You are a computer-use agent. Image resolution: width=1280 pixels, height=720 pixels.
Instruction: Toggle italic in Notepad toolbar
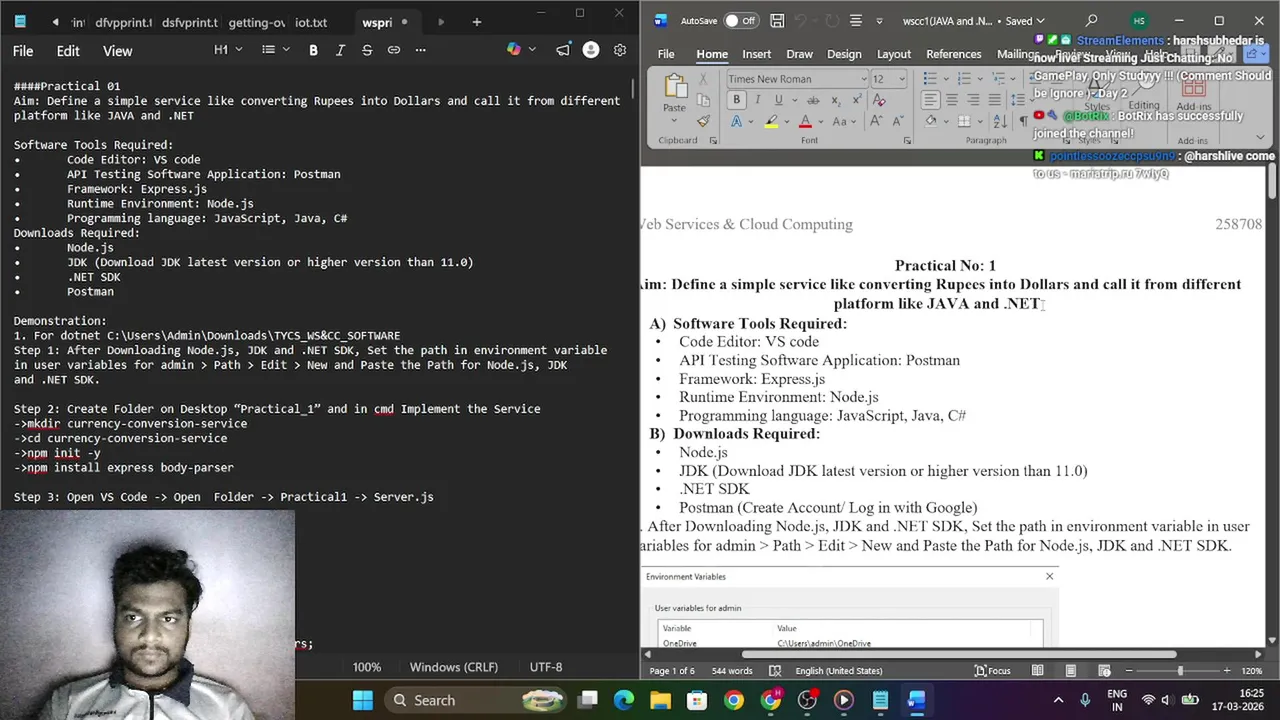coord(340,50)
